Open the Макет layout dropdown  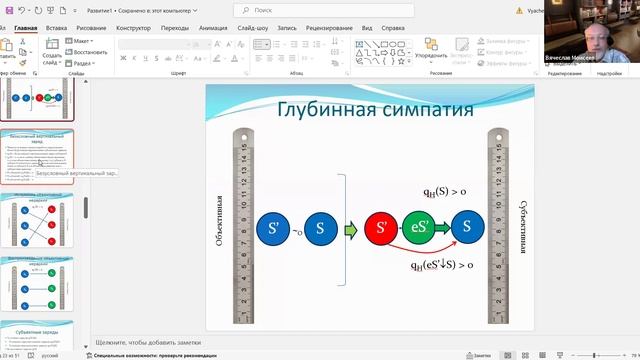click(79, 41)
